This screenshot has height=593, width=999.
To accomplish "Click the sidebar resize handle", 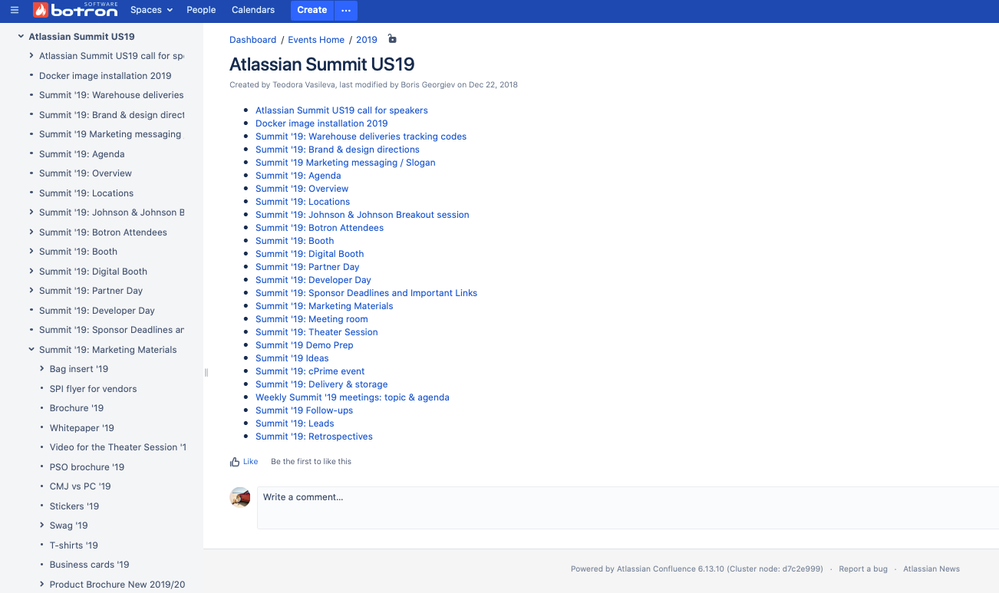I will tap(206, 373).
